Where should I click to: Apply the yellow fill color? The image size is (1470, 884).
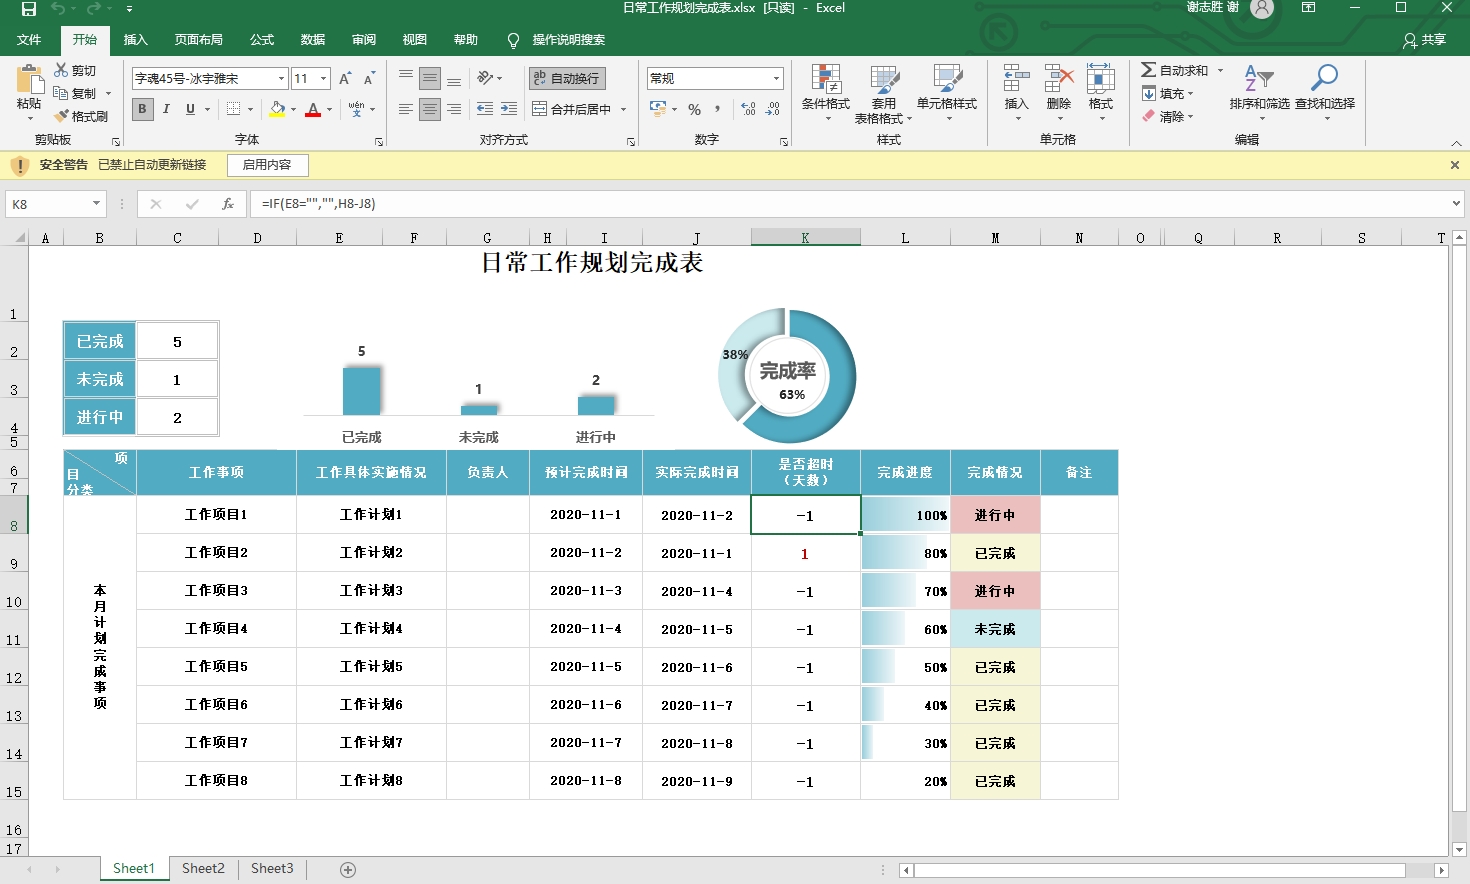point(277,109)
